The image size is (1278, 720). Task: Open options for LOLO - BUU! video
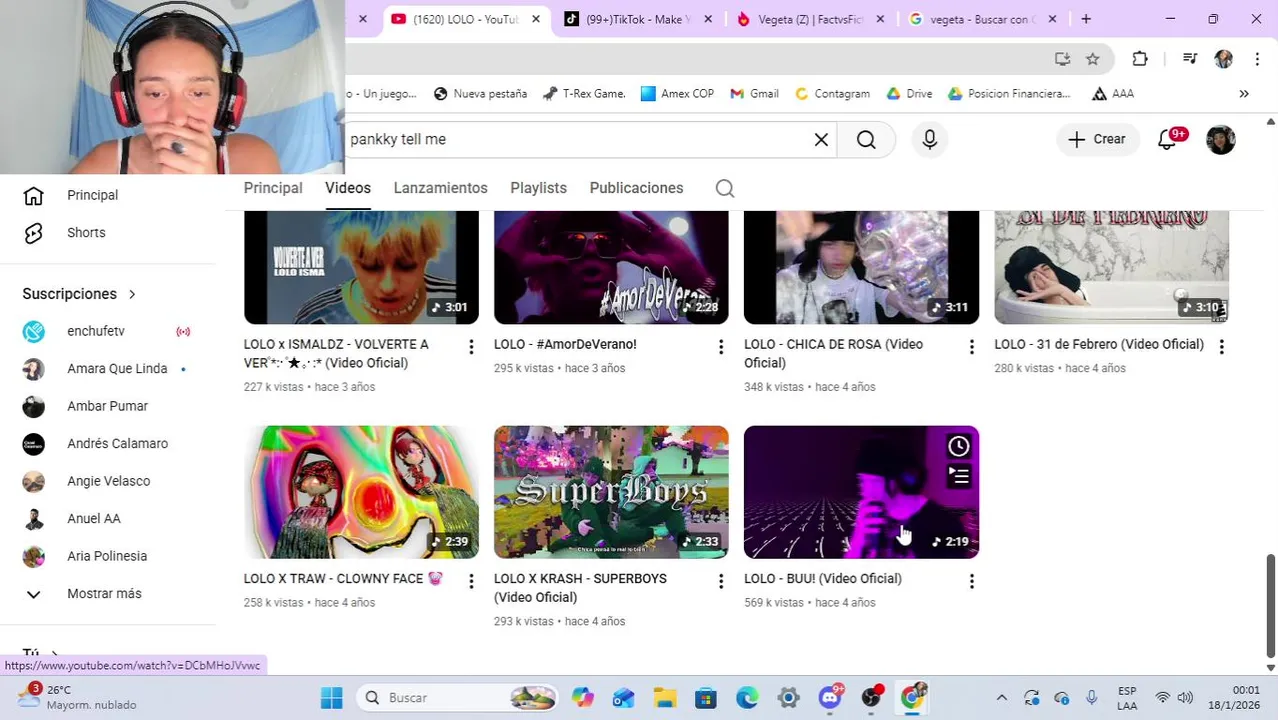(971, 581)
